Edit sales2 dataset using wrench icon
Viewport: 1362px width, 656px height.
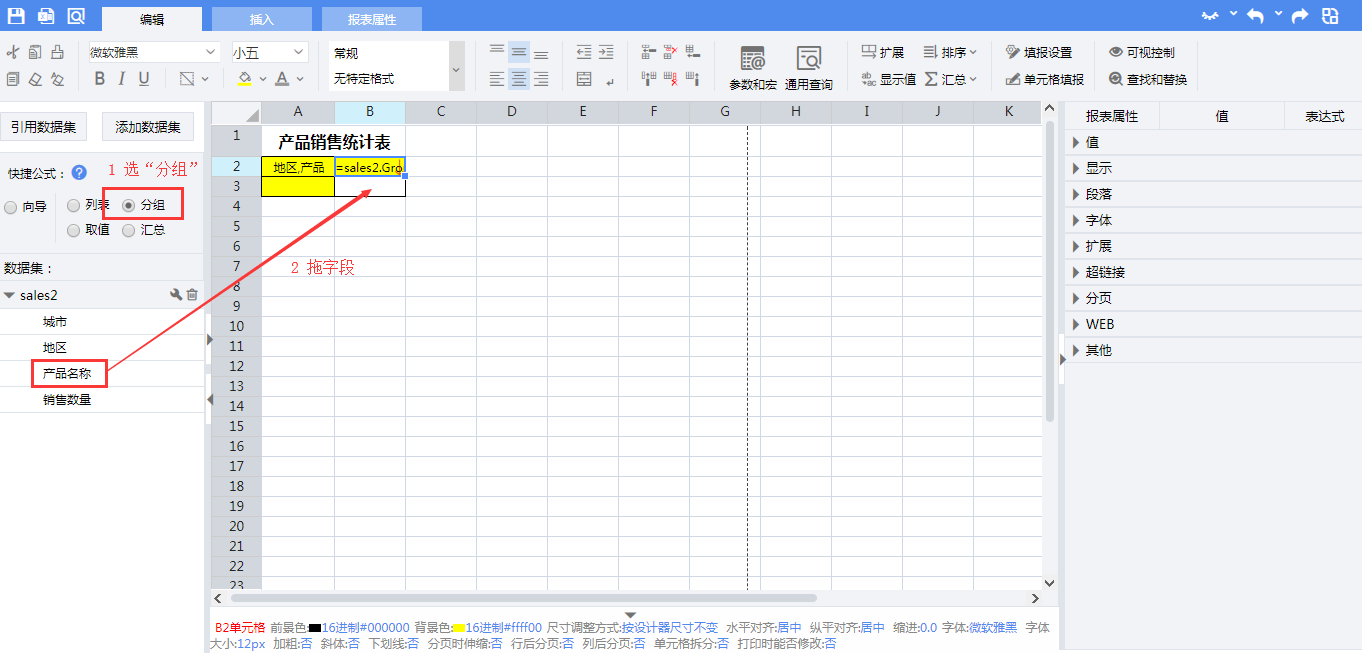pyautogui.click(x=176, y=295)
